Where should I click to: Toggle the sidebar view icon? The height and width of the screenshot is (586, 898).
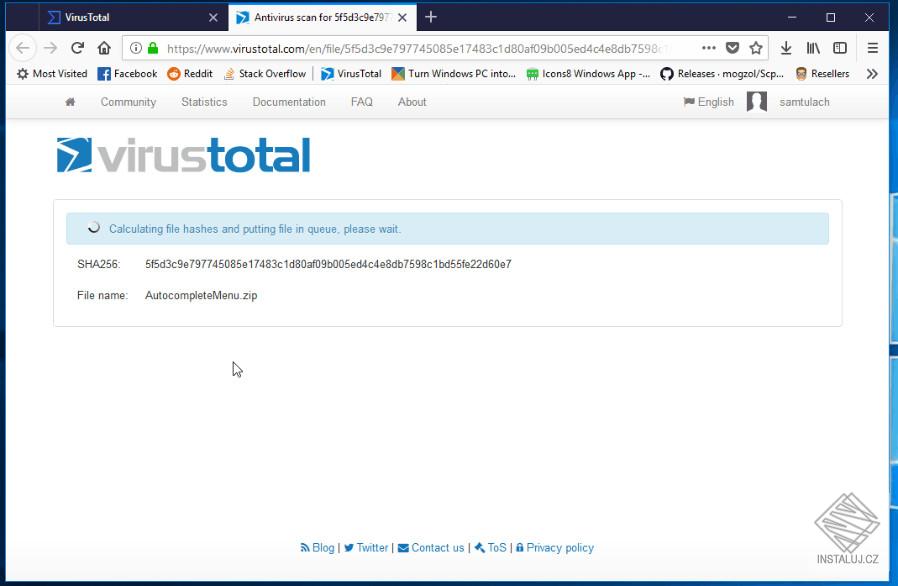click(x=840, y=47)
